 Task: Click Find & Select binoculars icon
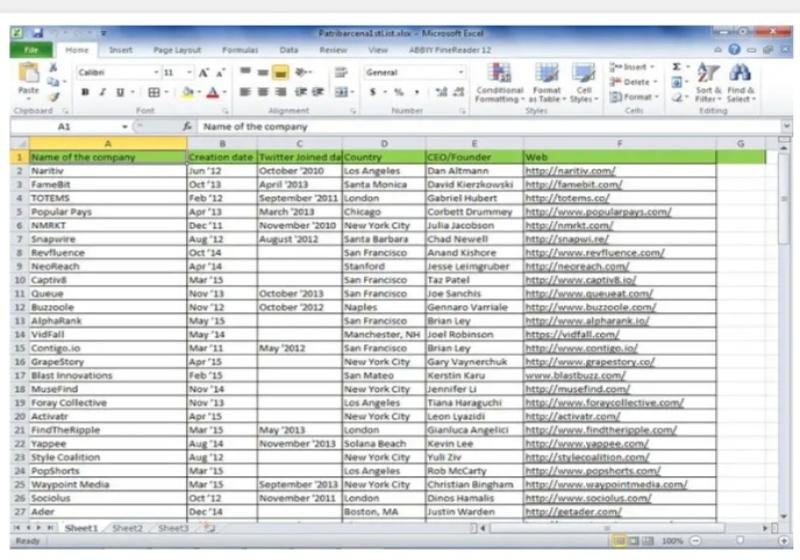click(x=740, y=82)
